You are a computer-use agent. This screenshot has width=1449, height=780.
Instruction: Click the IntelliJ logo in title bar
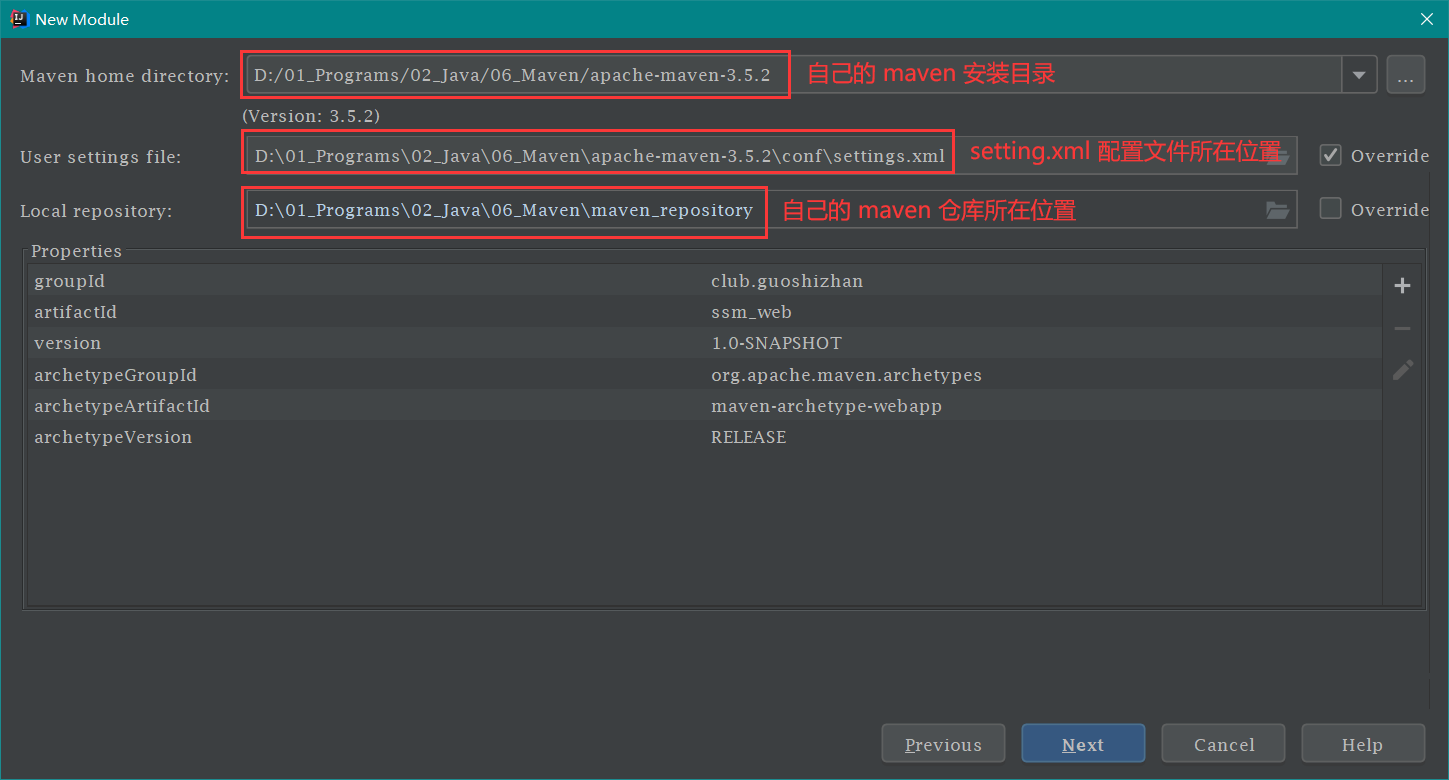click(18, 19)
